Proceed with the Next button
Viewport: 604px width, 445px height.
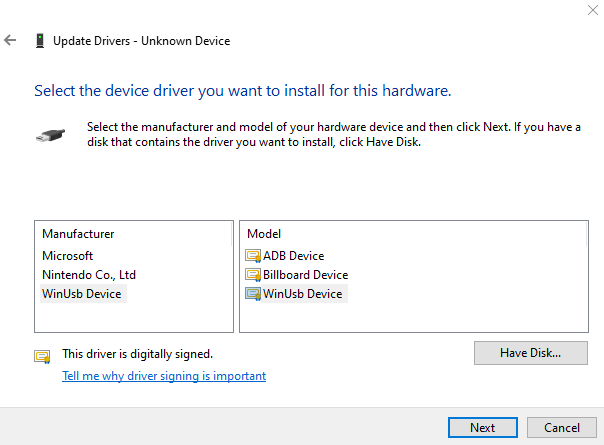coord(483,428)
